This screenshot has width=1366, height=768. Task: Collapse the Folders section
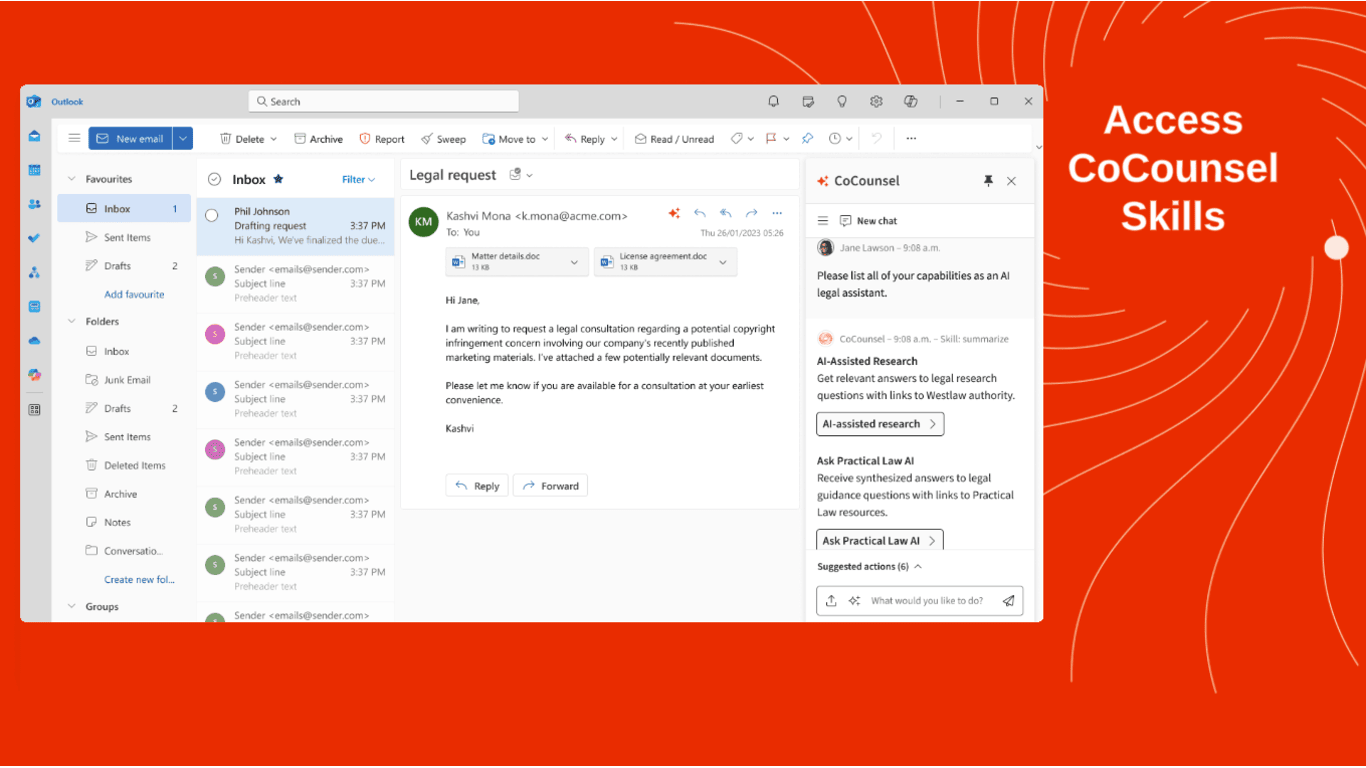[71, 321]
